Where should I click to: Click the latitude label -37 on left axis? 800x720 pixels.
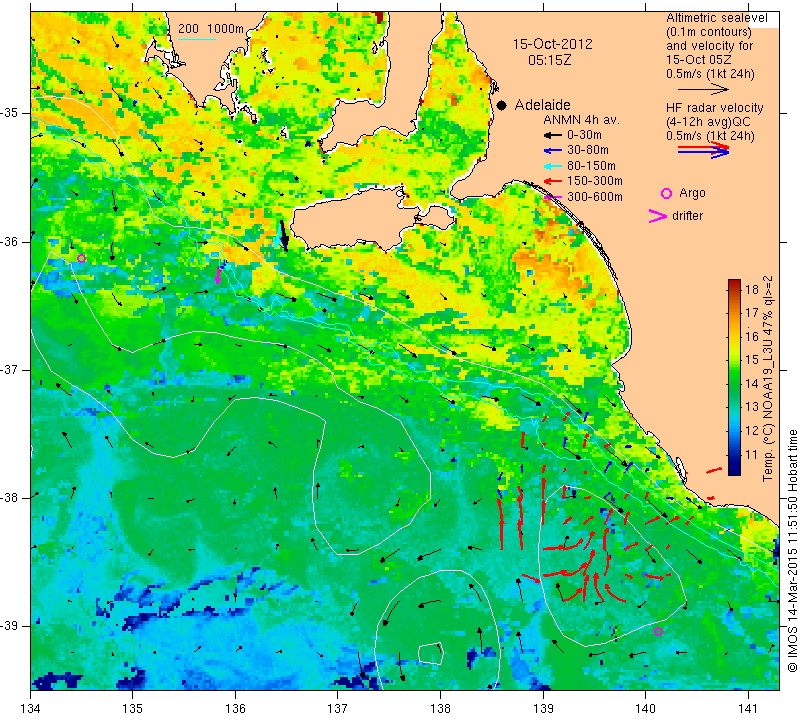tap(10, 369)
